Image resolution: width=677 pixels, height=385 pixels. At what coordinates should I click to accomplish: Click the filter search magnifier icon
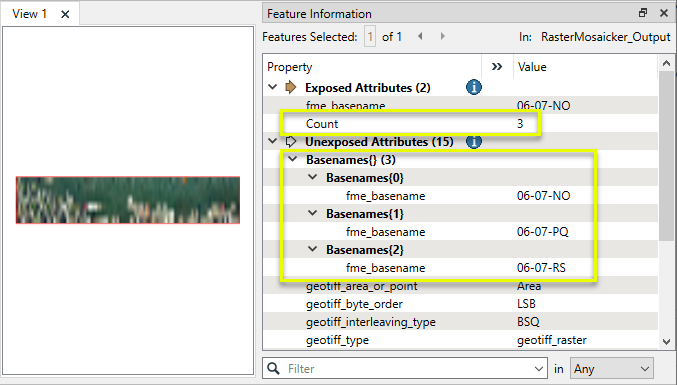tap(273, 369)
